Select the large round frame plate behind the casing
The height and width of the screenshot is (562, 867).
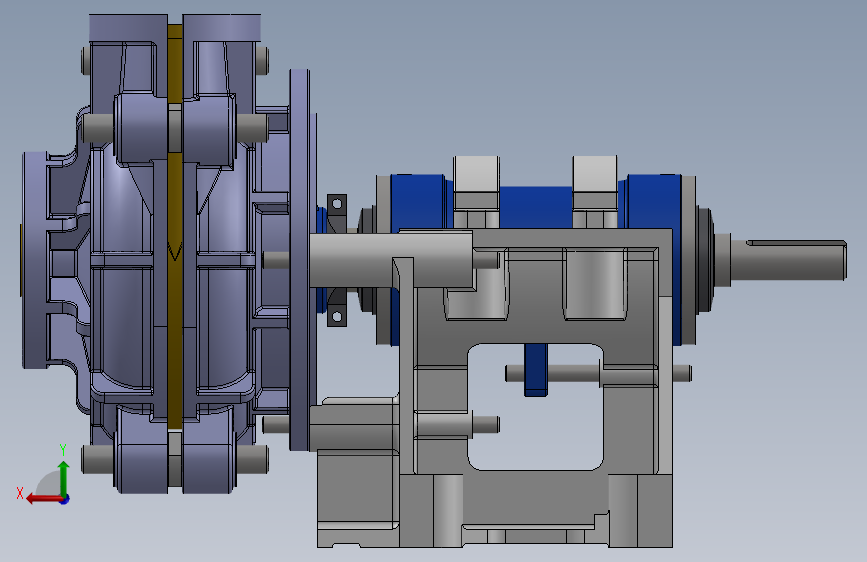pos(300,260)
